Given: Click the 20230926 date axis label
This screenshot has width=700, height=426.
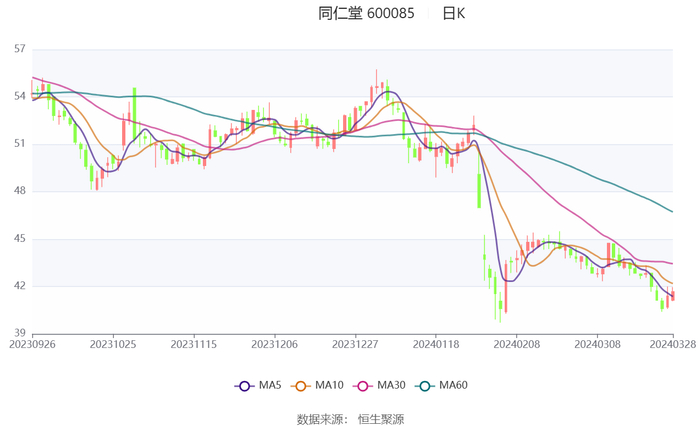Looking at the screenshot, I should pos(33,343).
